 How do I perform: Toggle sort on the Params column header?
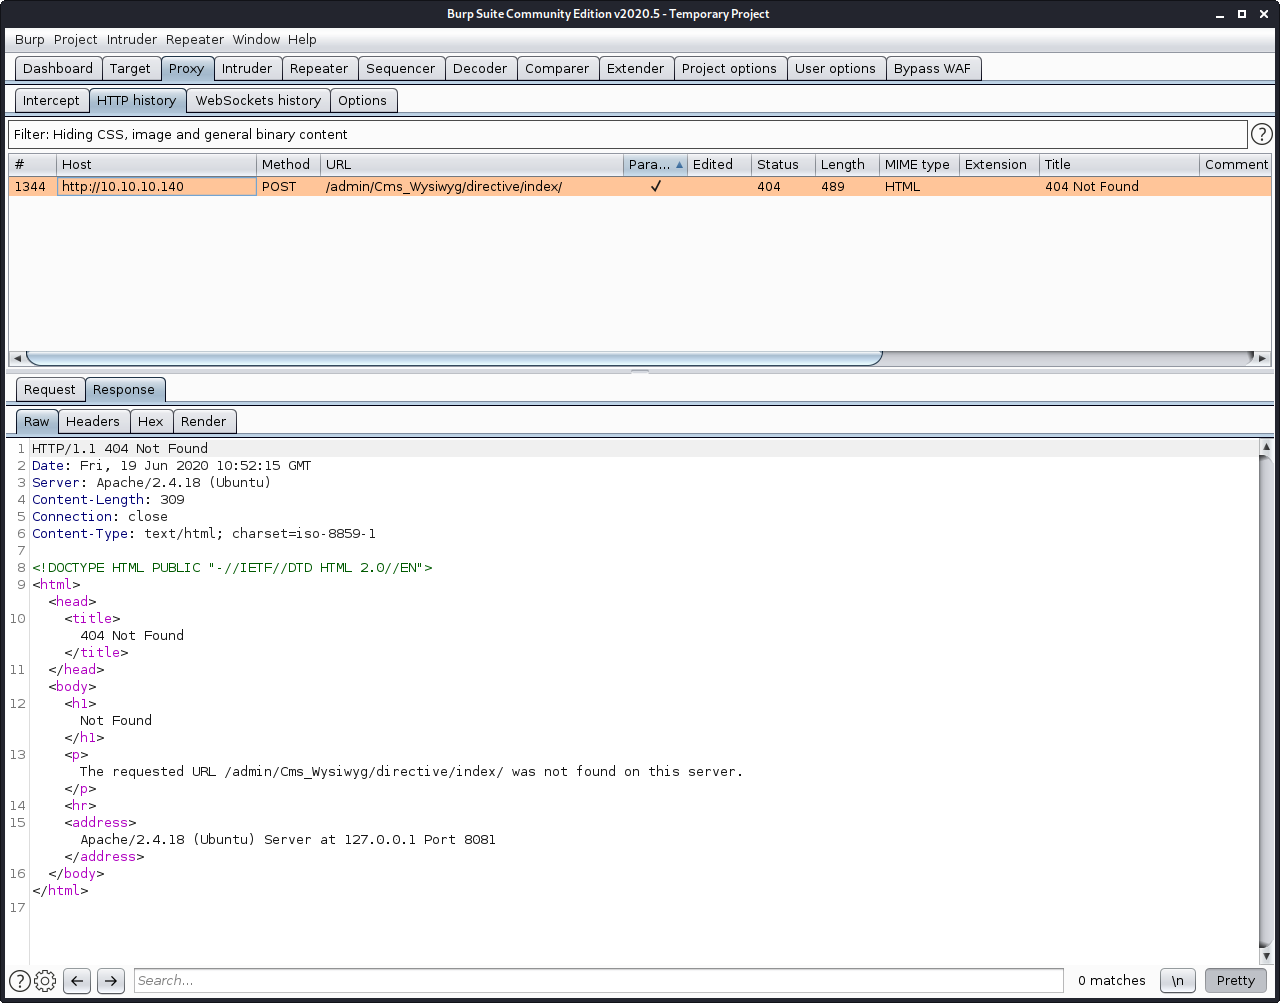click(x=655, y=165)
